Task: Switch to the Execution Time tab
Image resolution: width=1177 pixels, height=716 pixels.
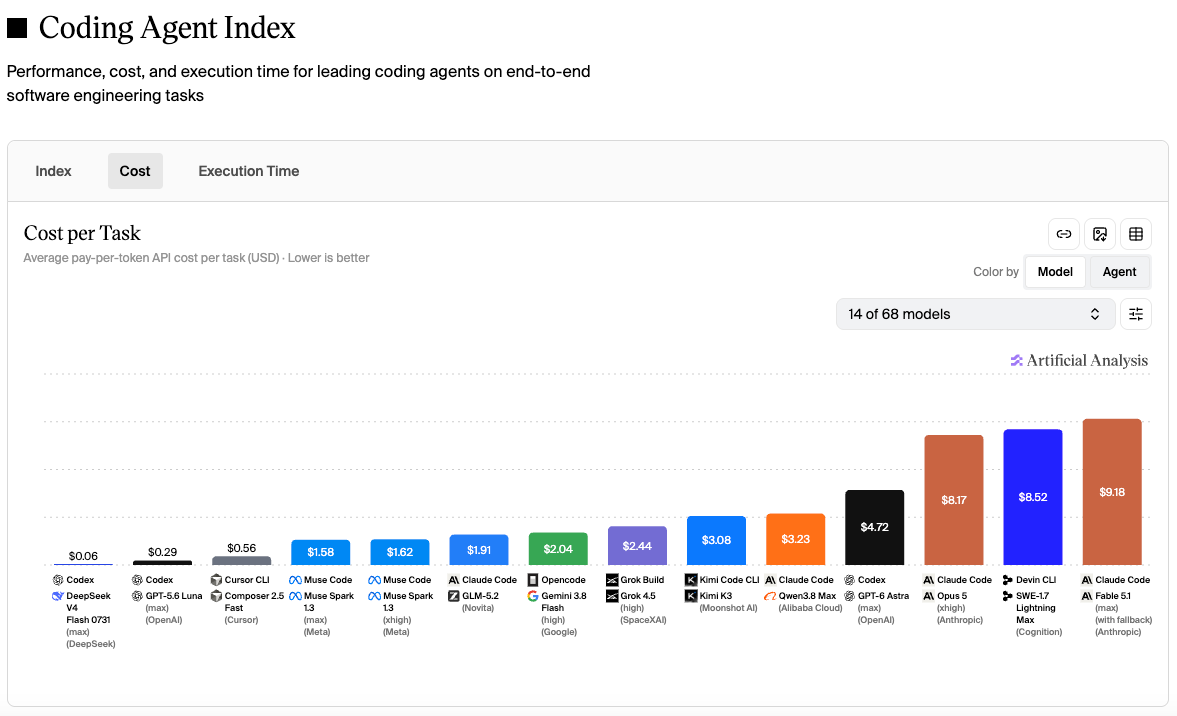Action: [248, 171]
